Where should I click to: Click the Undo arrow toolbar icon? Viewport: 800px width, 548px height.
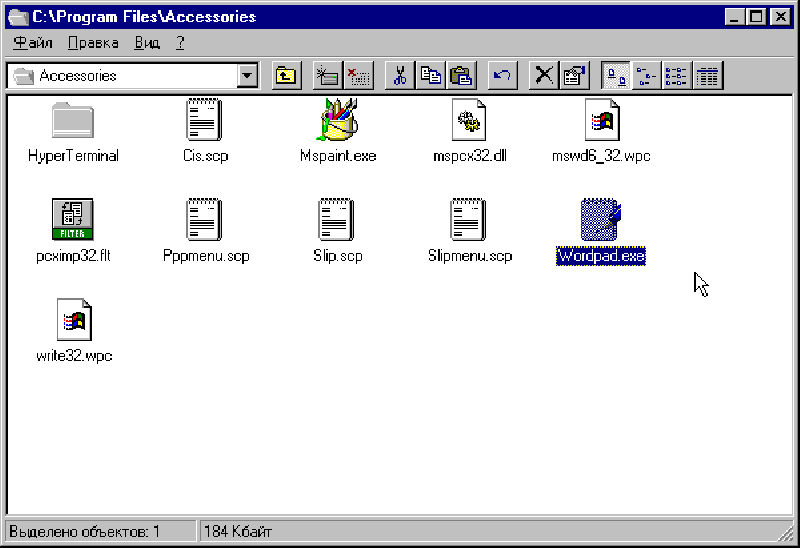[503, 76]
